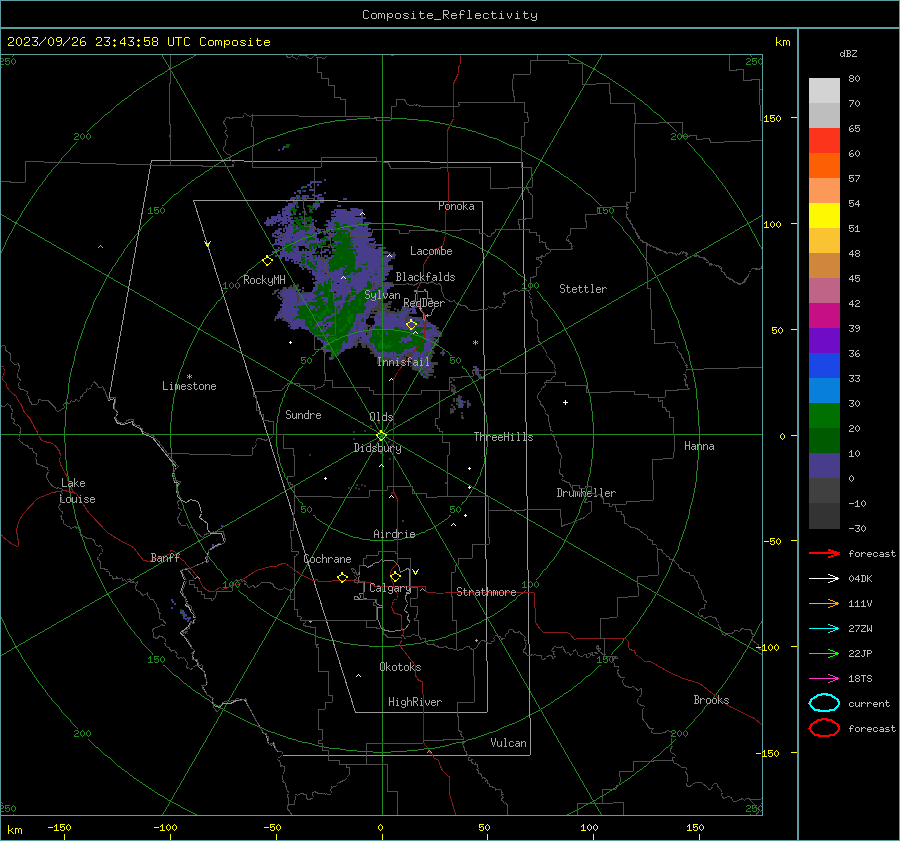Viewport: 900px width, 841px height.
Task: Click the red forecast arrow in the legend
Action: click(824, 553)
